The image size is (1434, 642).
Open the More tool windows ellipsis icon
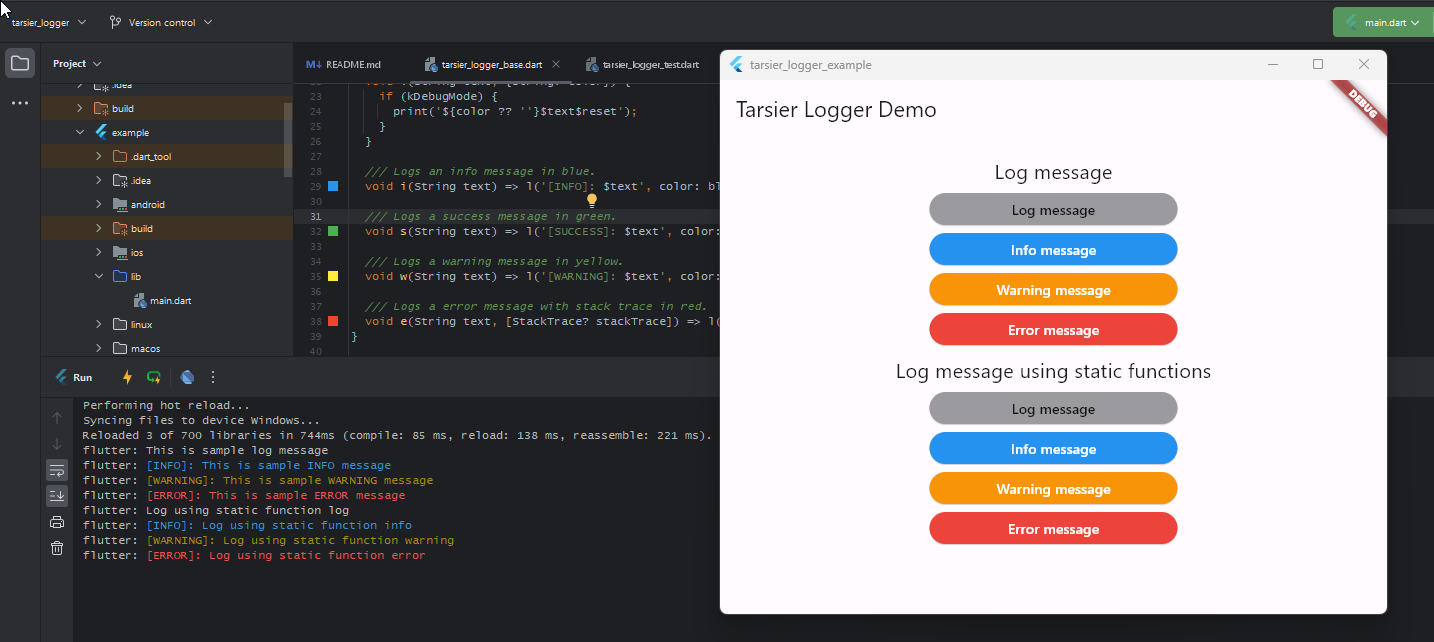pos(20,103)
